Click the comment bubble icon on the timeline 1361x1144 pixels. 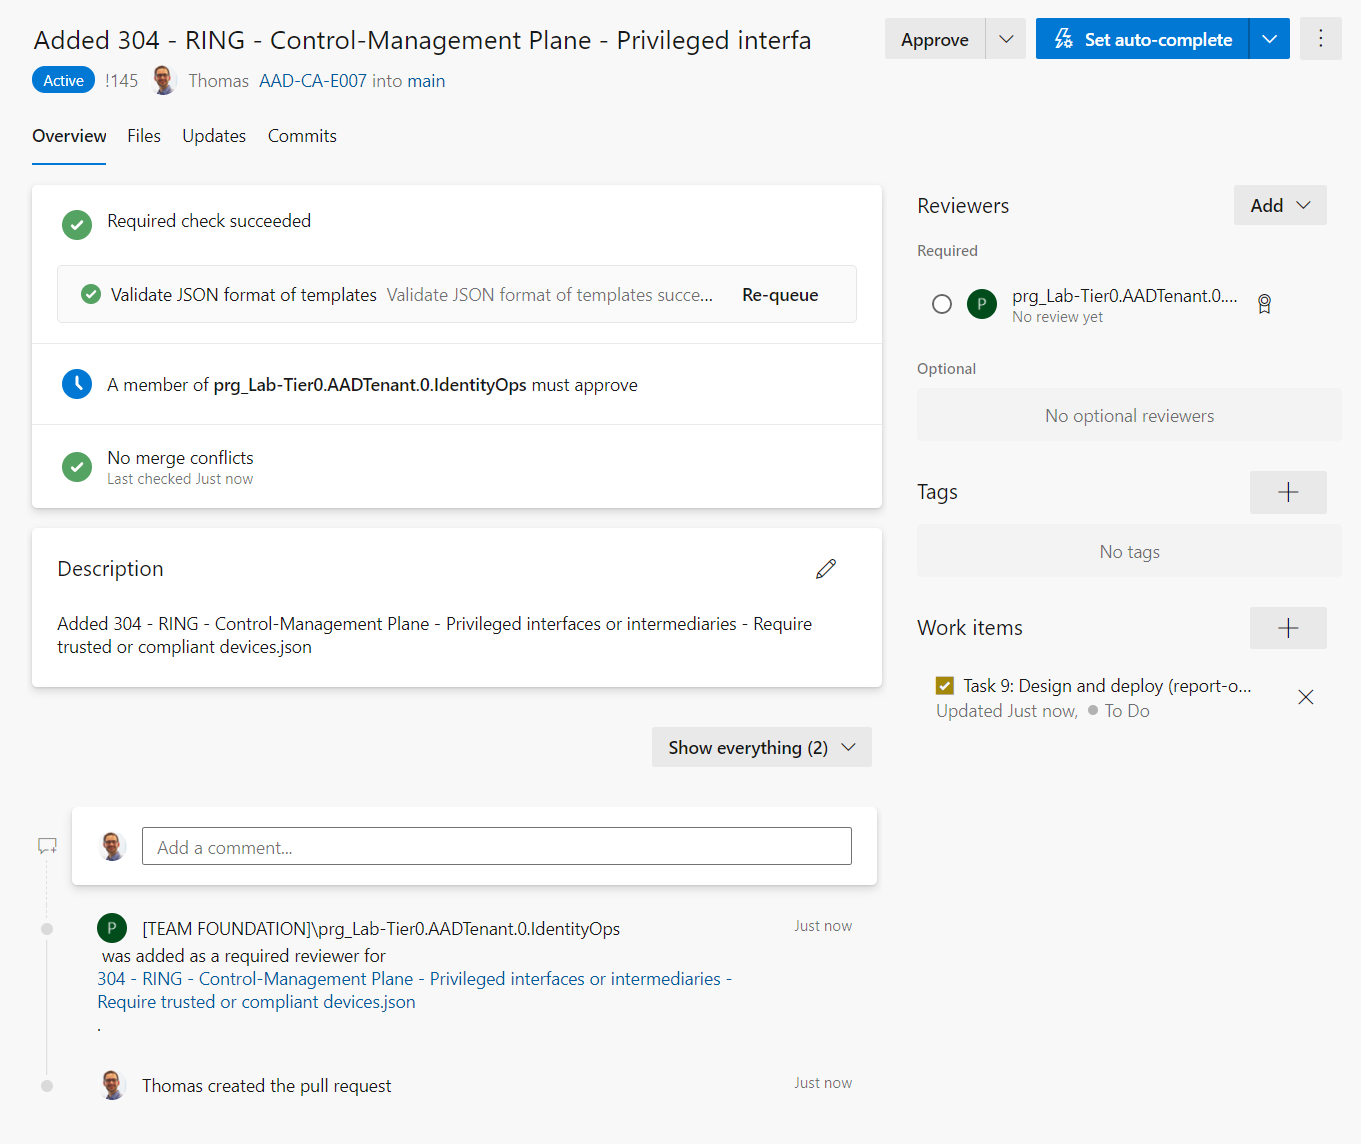pos(47,844)
